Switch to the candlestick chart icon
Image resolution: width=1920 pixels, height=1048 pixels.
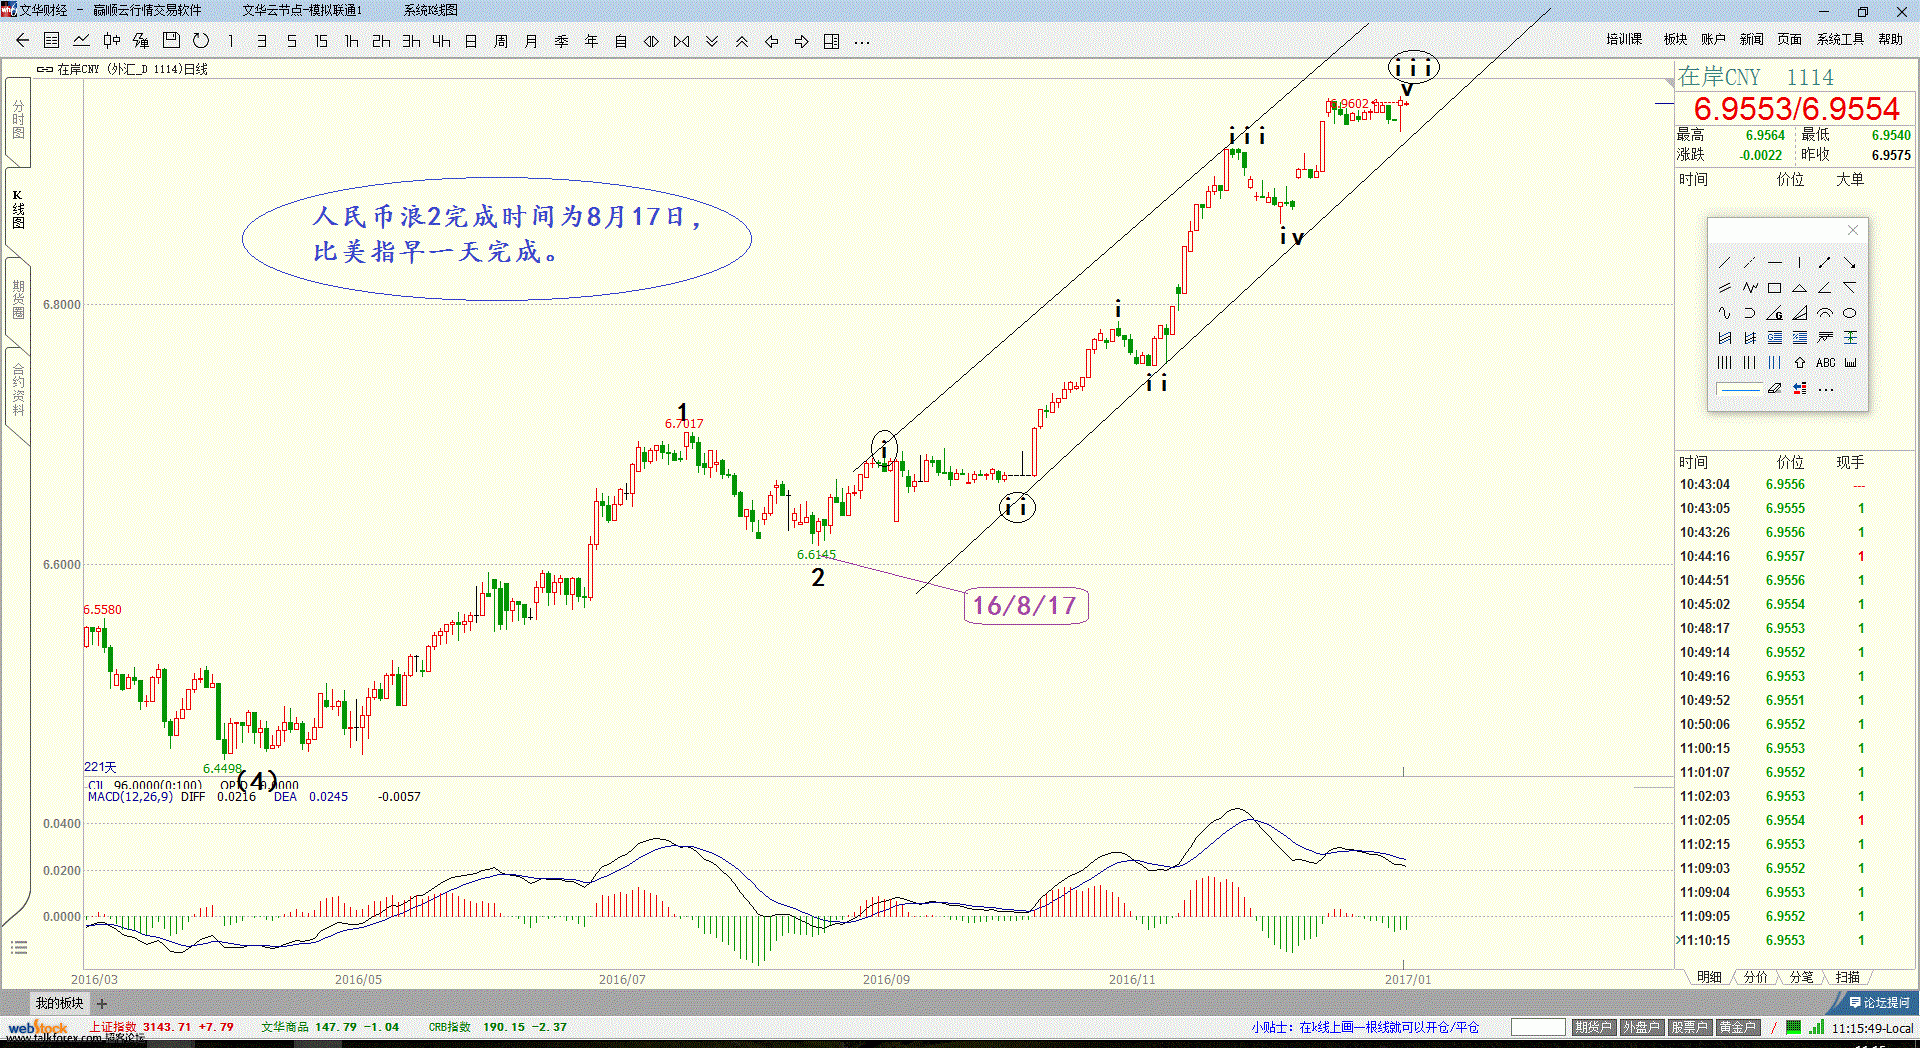[112, 41]
